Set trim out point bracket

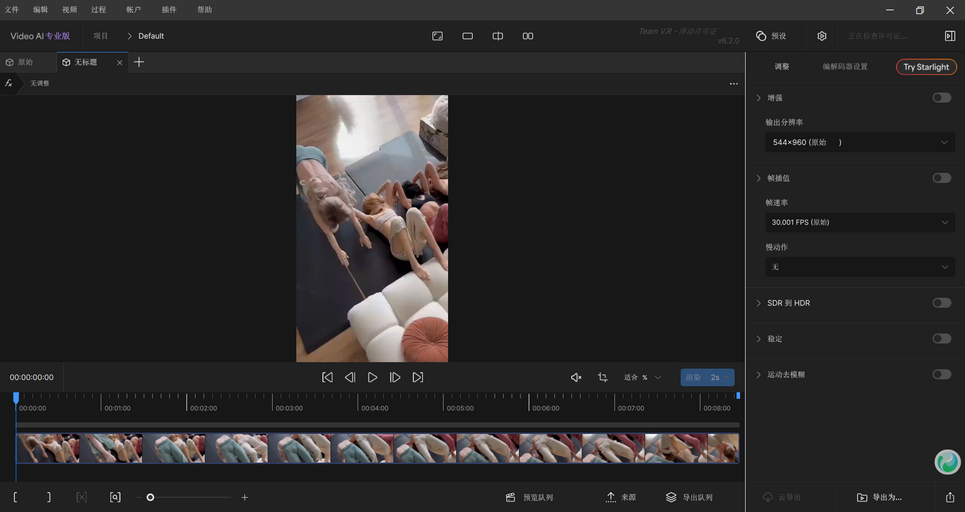coord(49,497)
